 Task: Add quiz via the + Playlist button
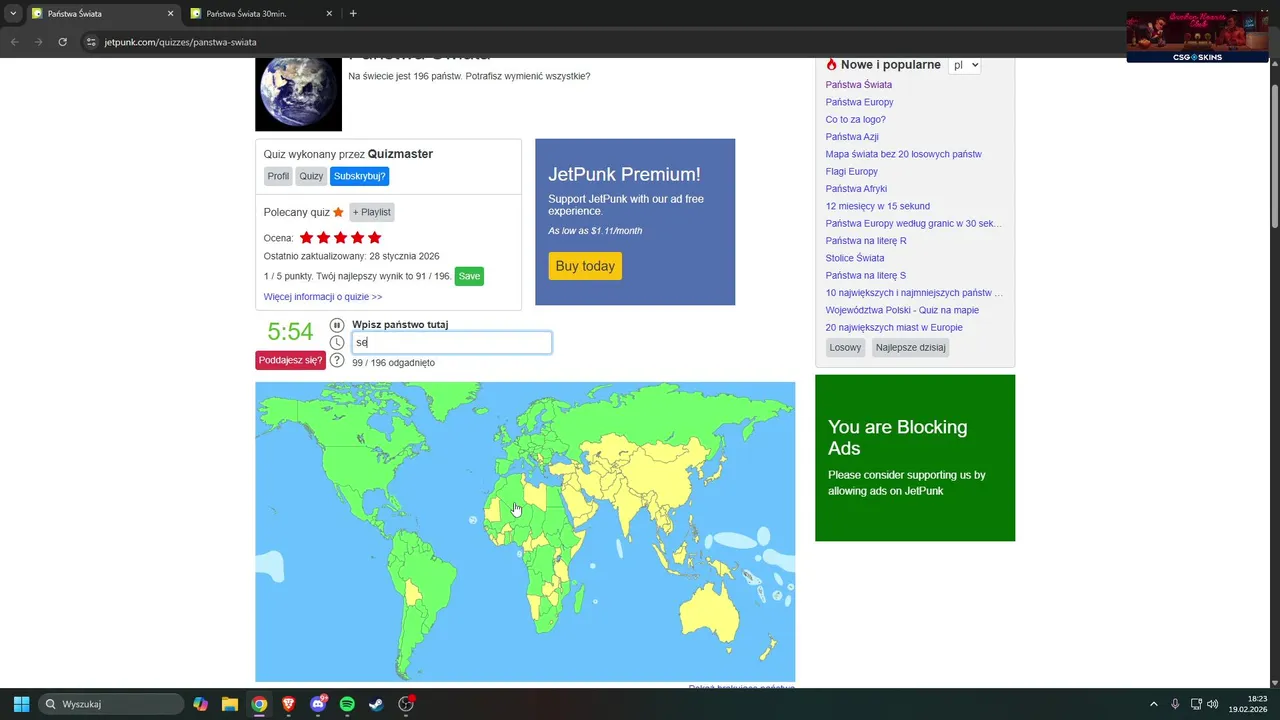(372, 212)
